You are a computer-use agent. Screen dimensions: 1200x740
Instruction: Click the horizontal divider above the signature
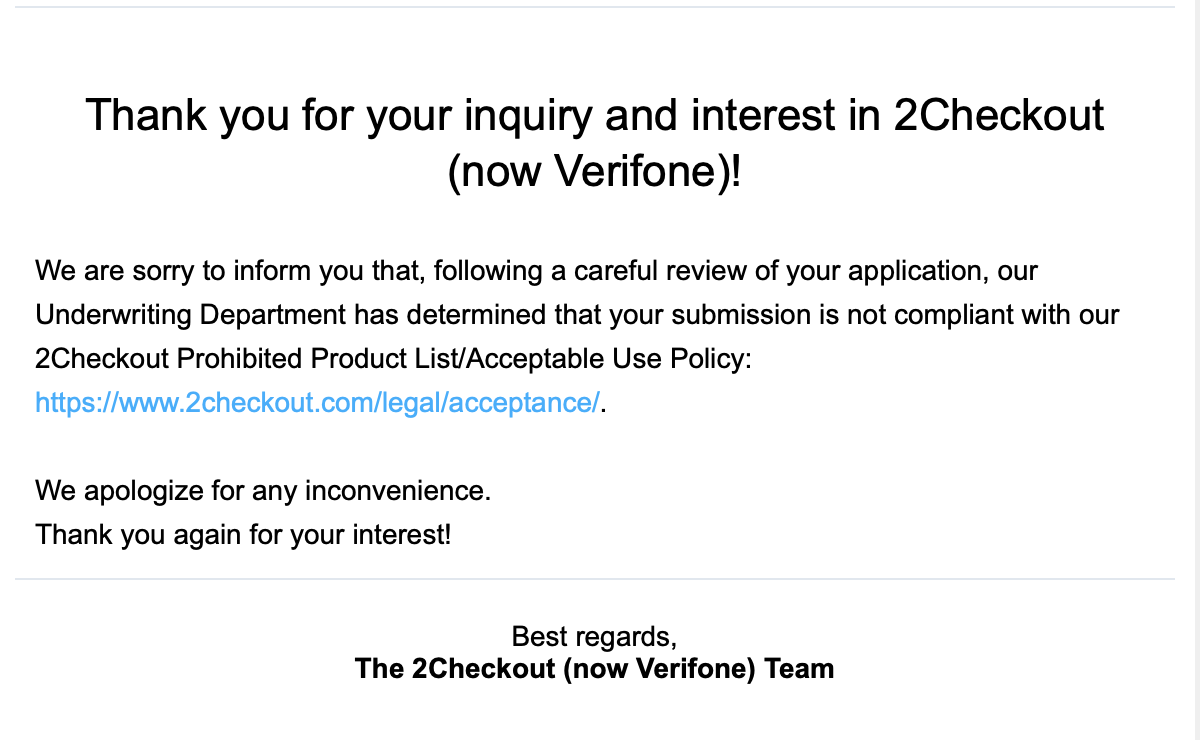tap(595, 578)
